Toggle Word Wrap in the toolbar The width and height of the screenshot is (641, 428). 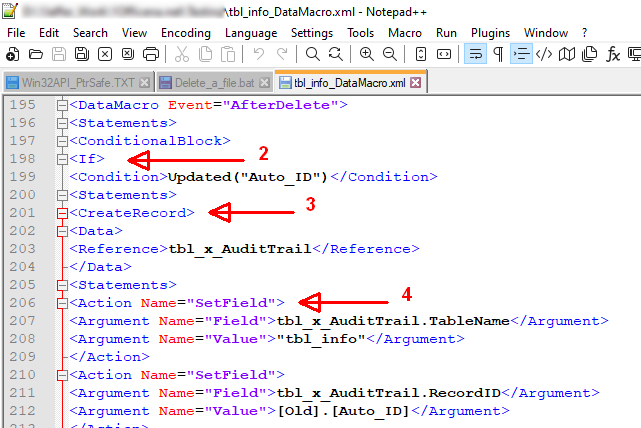tap(475, 54)
